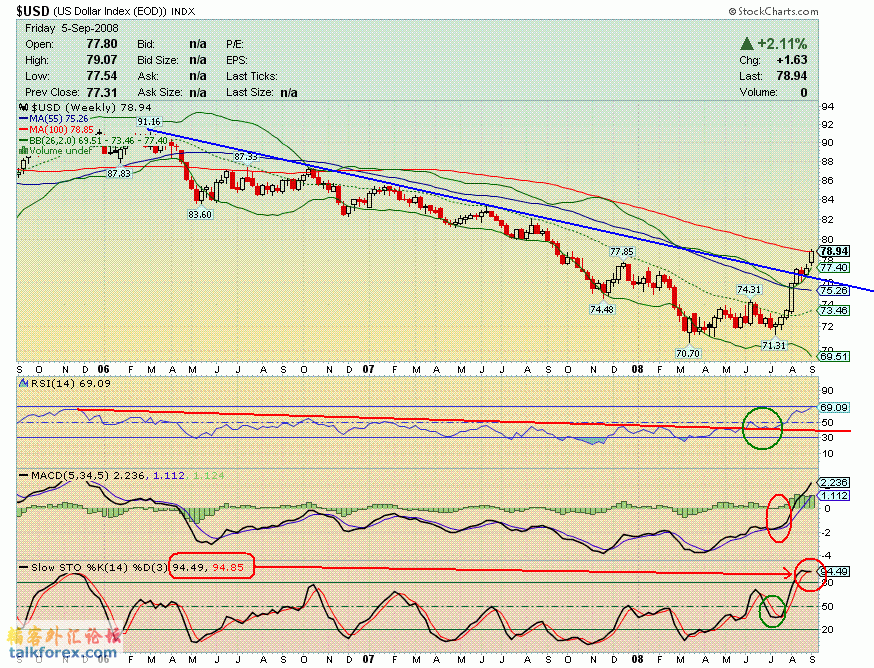
Task: Click the 1.112 MACD signal axis tag
Action: click(x=834, y=496)
